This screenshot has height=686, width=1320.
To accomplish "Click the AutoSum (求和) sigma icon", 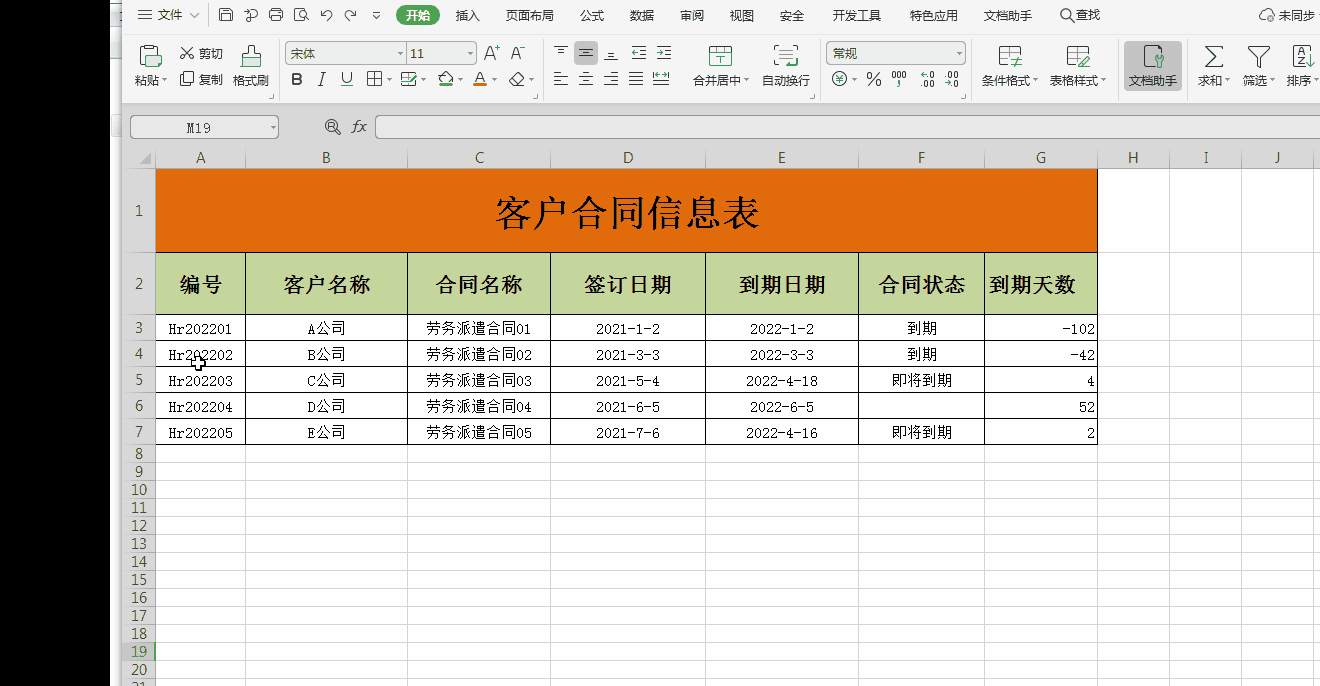I will [x=1214, y=56].
